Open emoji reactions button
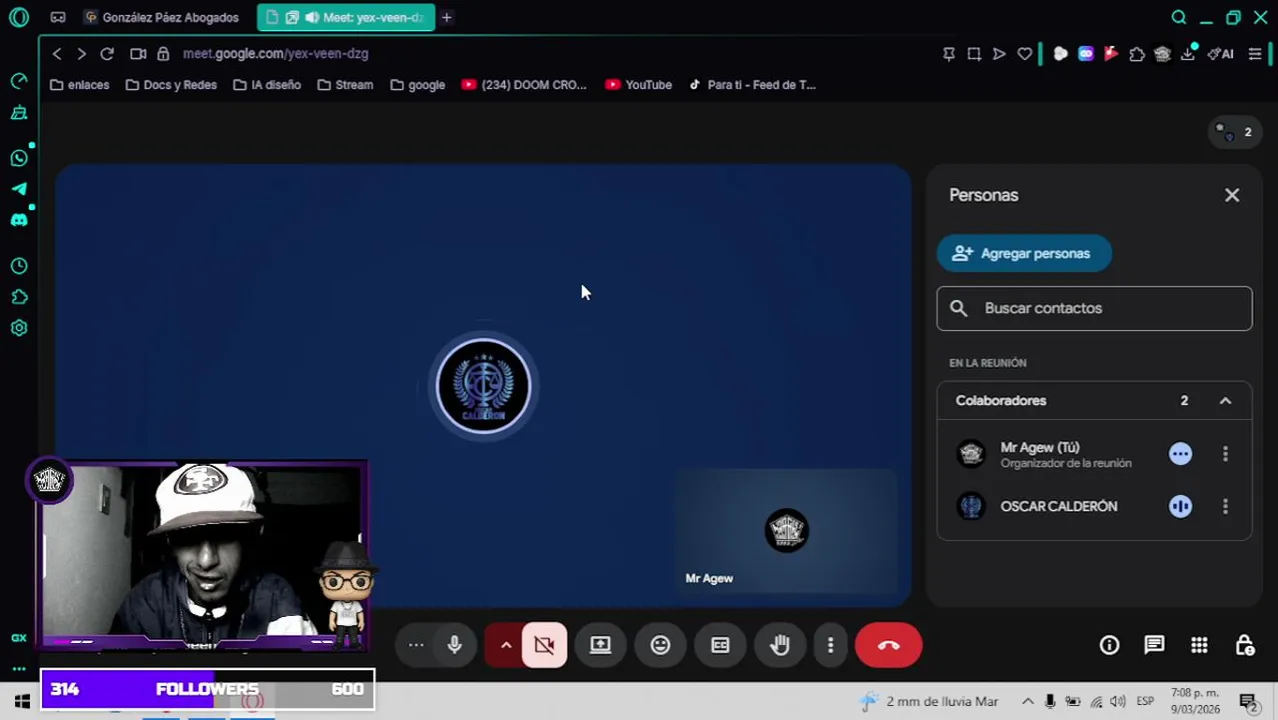This screenshot has height=720, width=1278. (660, 645)
